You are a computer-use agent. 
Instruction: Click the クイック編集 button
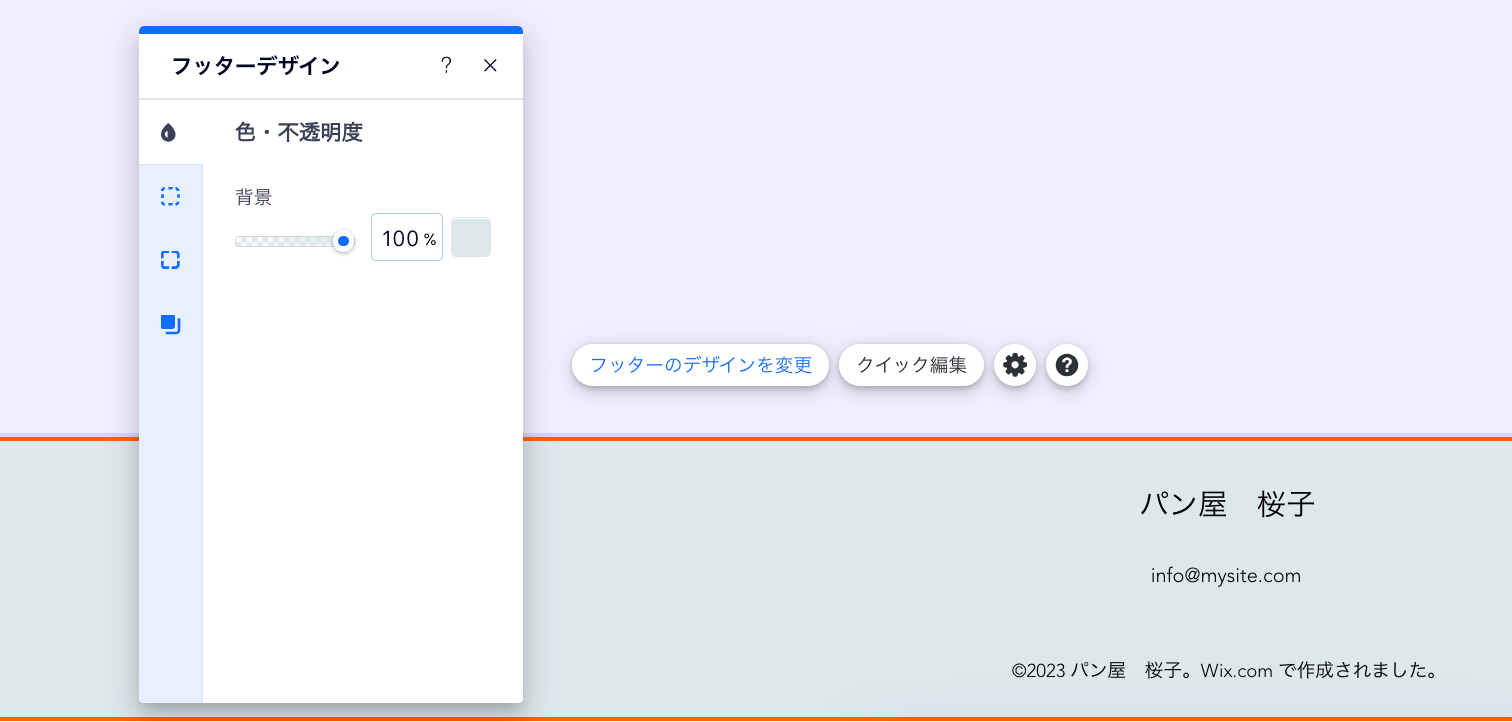click(x=911, y=365)
